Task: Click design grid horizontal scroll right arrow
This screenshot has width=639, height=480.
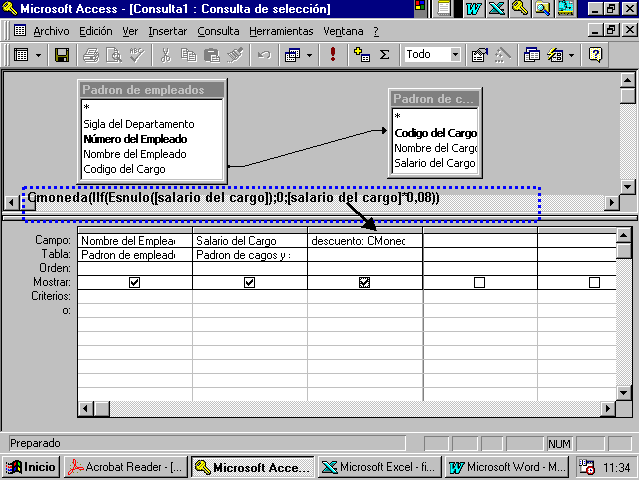Action: (608, 409)
